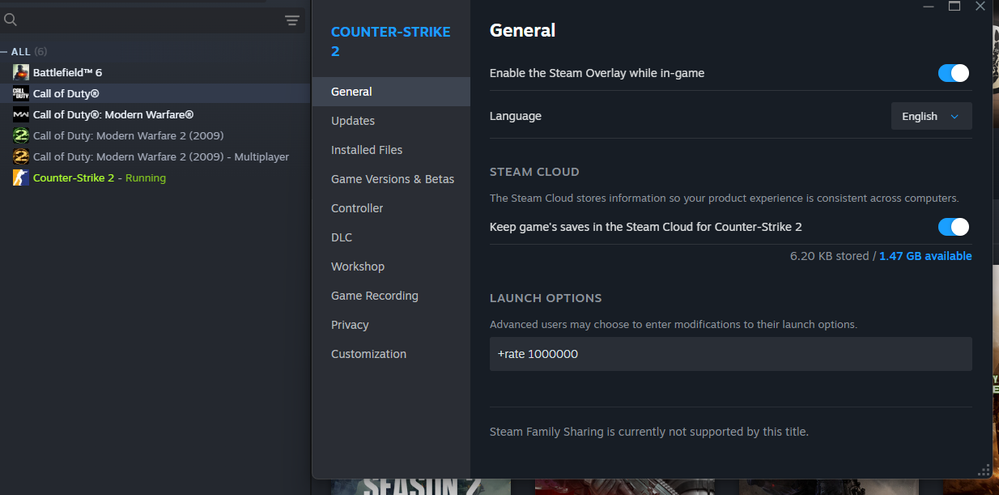The width and height of the screenshot is (999, 495).
Task: Switch to the Customization tab
Action: pyautogui.click(x=391, y=354)
